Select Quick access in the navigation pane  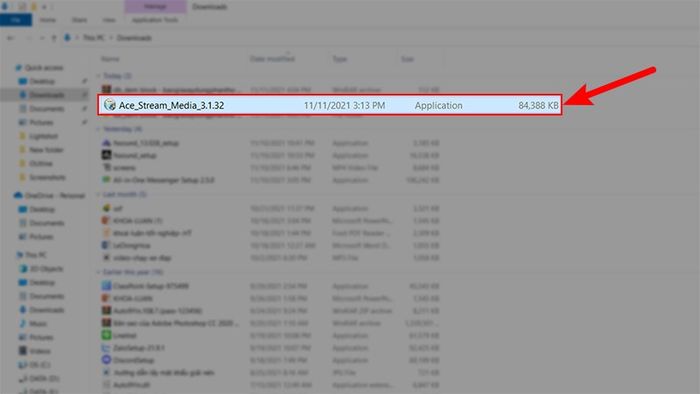tap(44, 67)
